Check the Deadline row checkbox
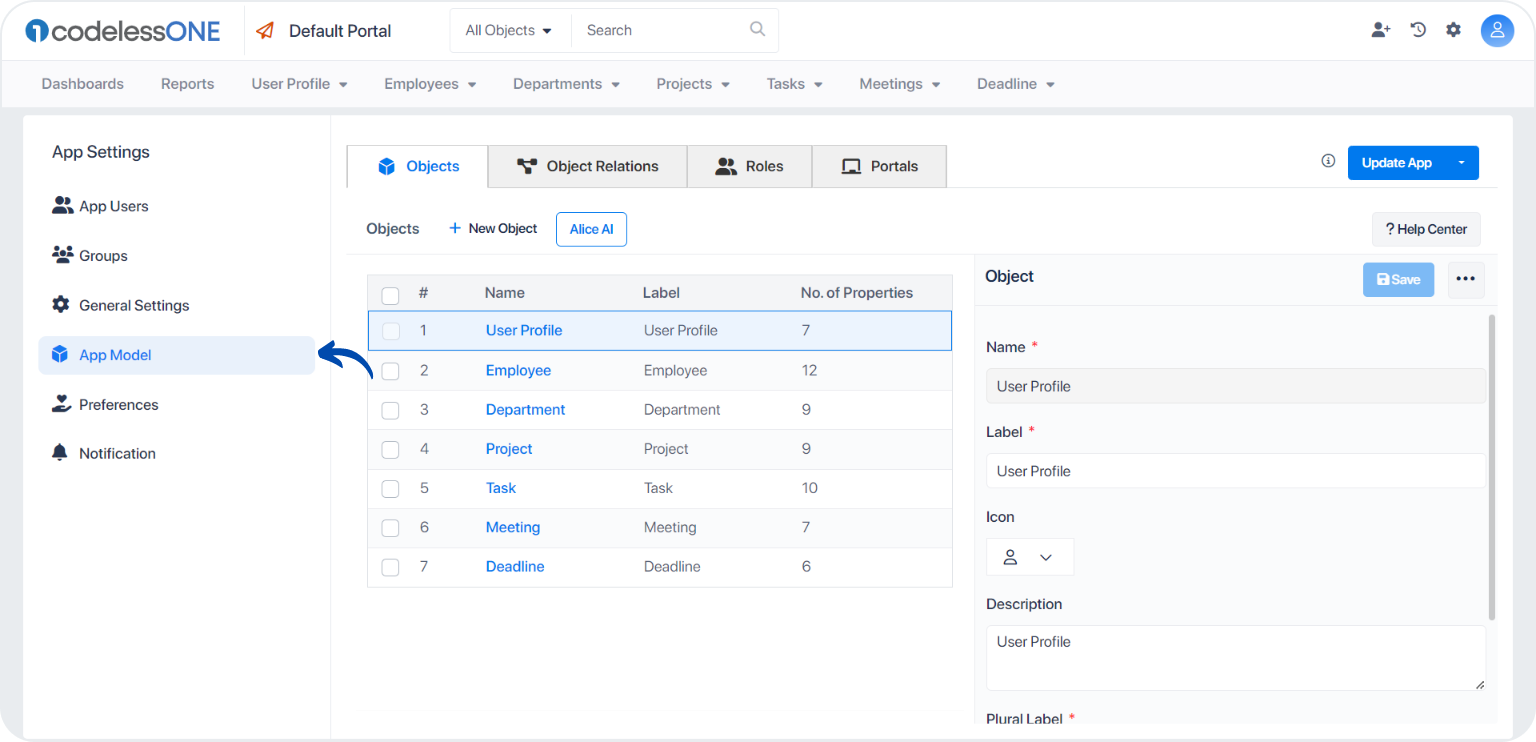 tap(391, 567)
